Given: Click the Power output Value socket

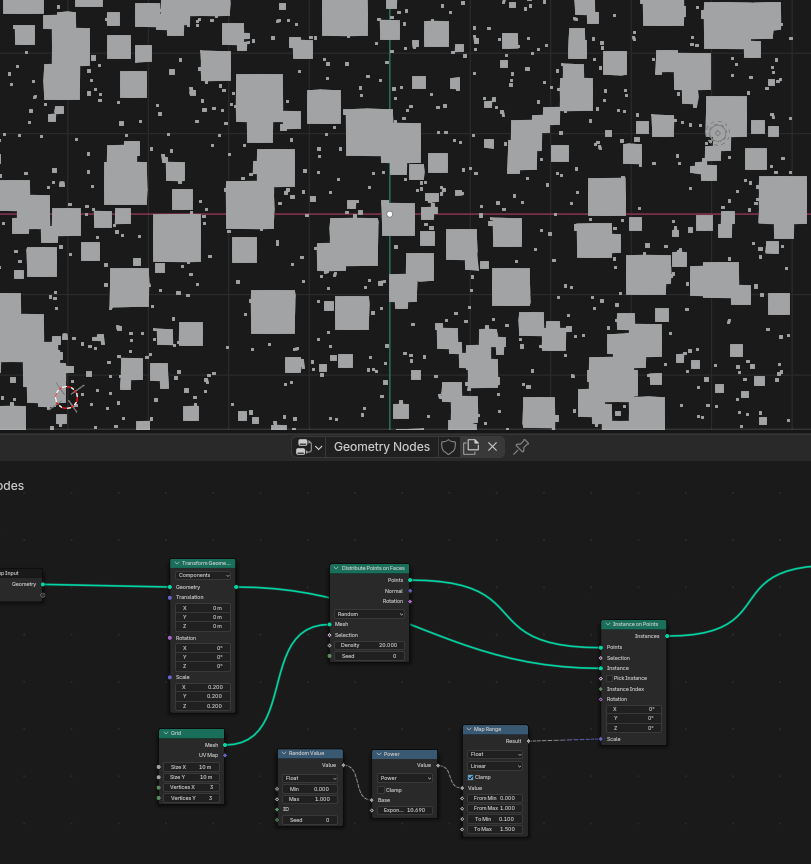Looking at the screenshot, I should click(438, 765).
